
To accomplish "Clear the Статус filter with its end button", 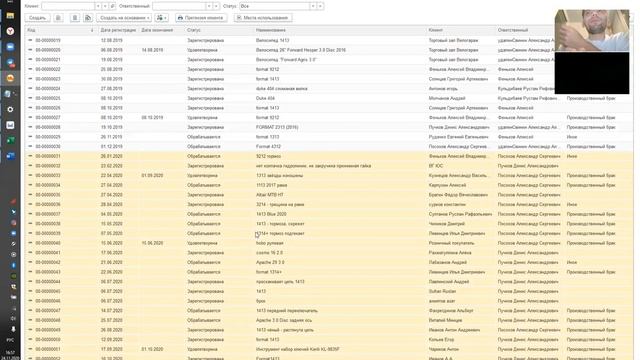I will [320, 6].
